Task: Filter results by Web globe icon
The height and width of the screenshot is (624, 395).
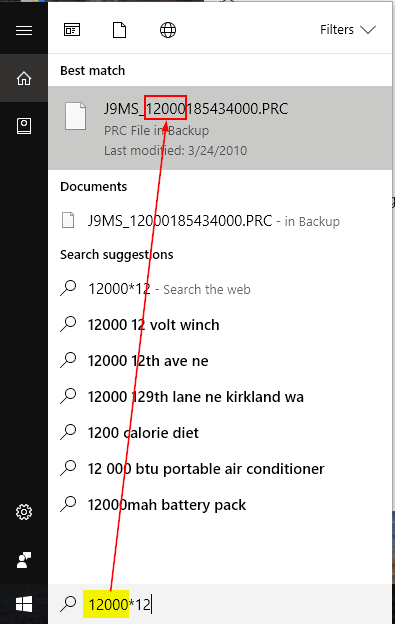Action: [168, 30]
